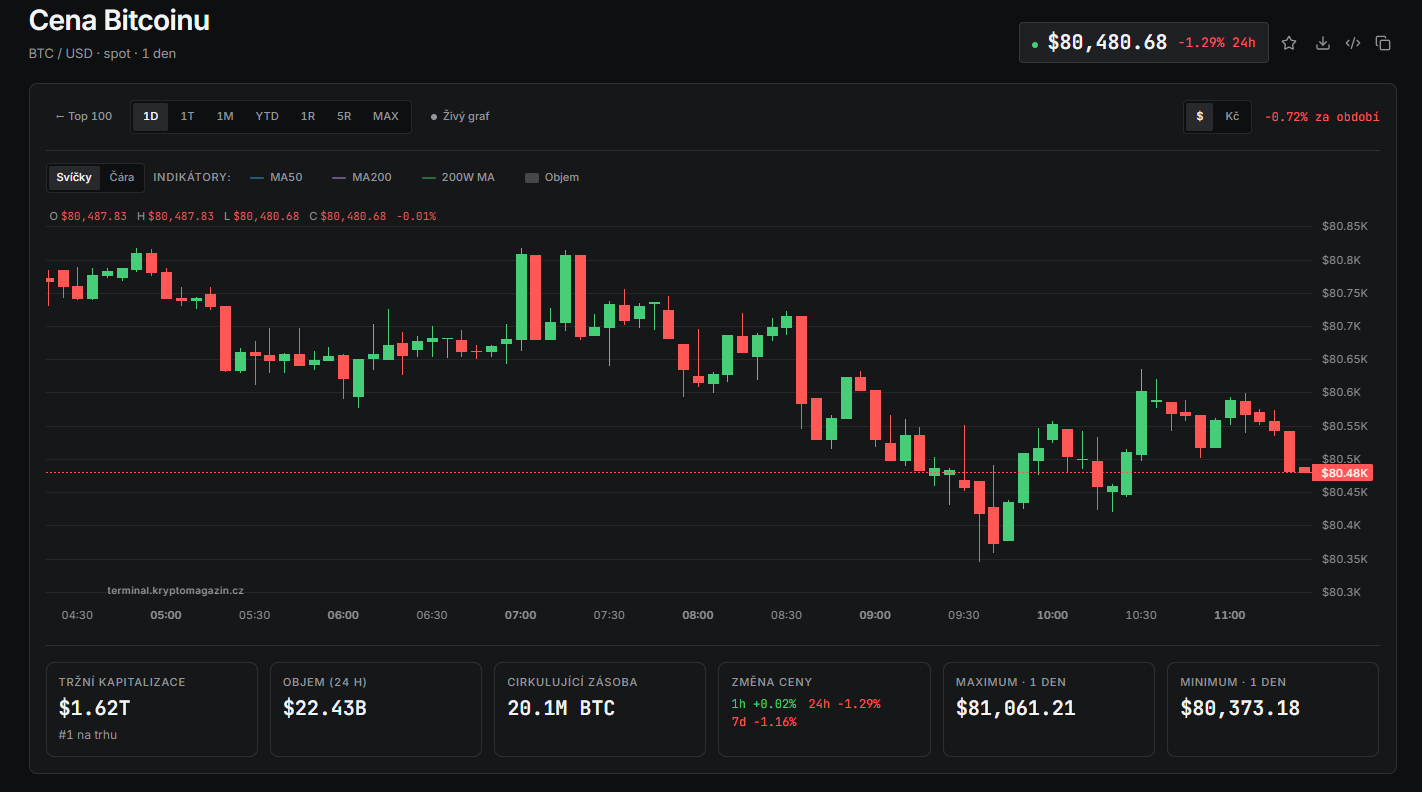The width and height of the screenshot is (1422, 792).
Task: Show the MAX timeframe
Action: pyautogui.click(x=386, y=116)
